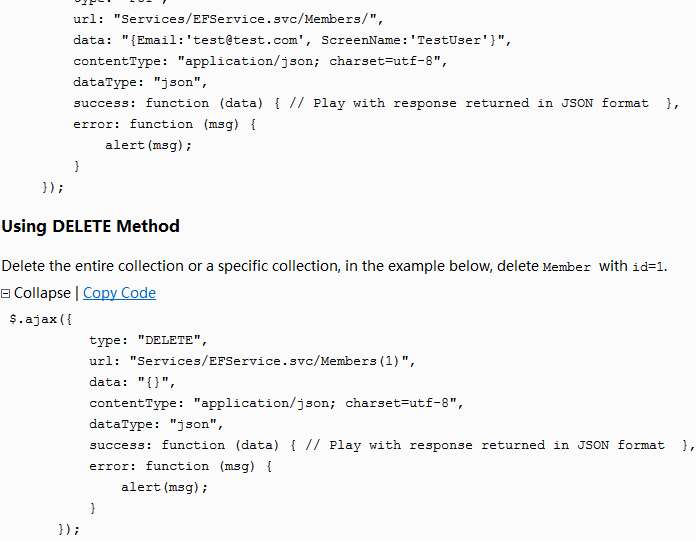The width and height of the screenshot is (696, 541).
Task: Click contentType line in DELETE block
Action: [275, 403]
